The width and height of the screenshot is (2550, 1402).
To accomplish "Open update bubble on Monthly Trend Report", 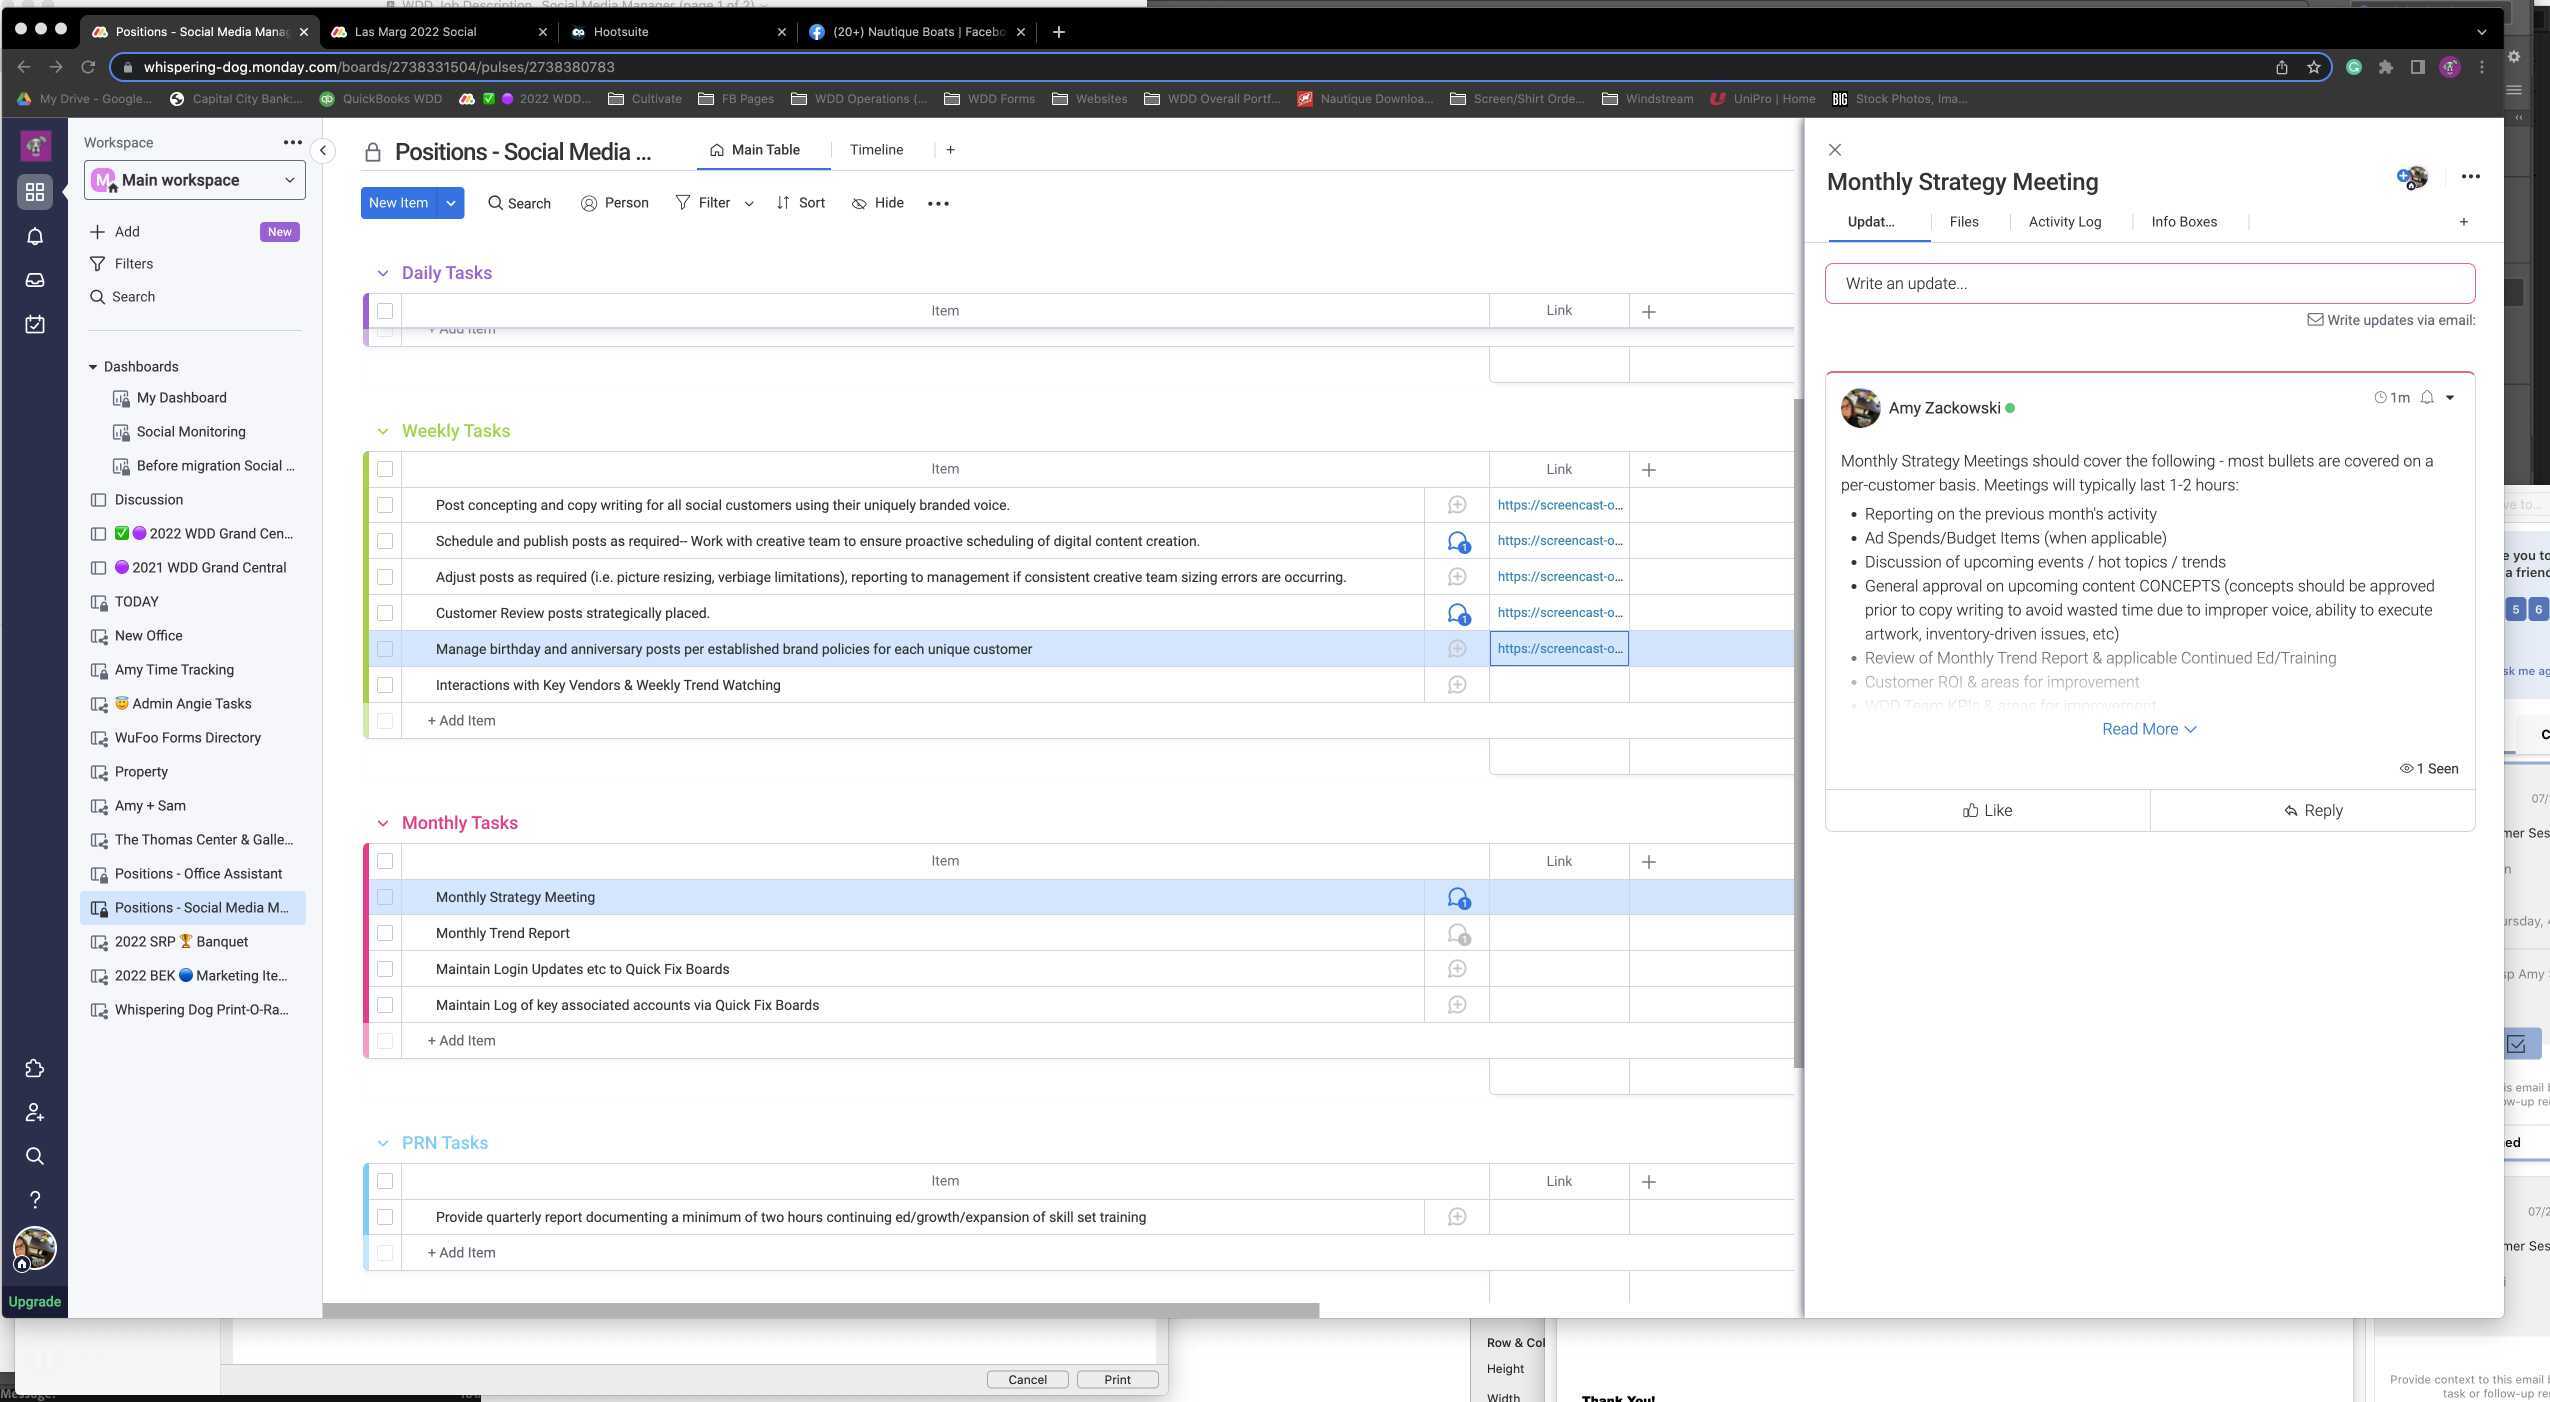I will (1457, 934).
